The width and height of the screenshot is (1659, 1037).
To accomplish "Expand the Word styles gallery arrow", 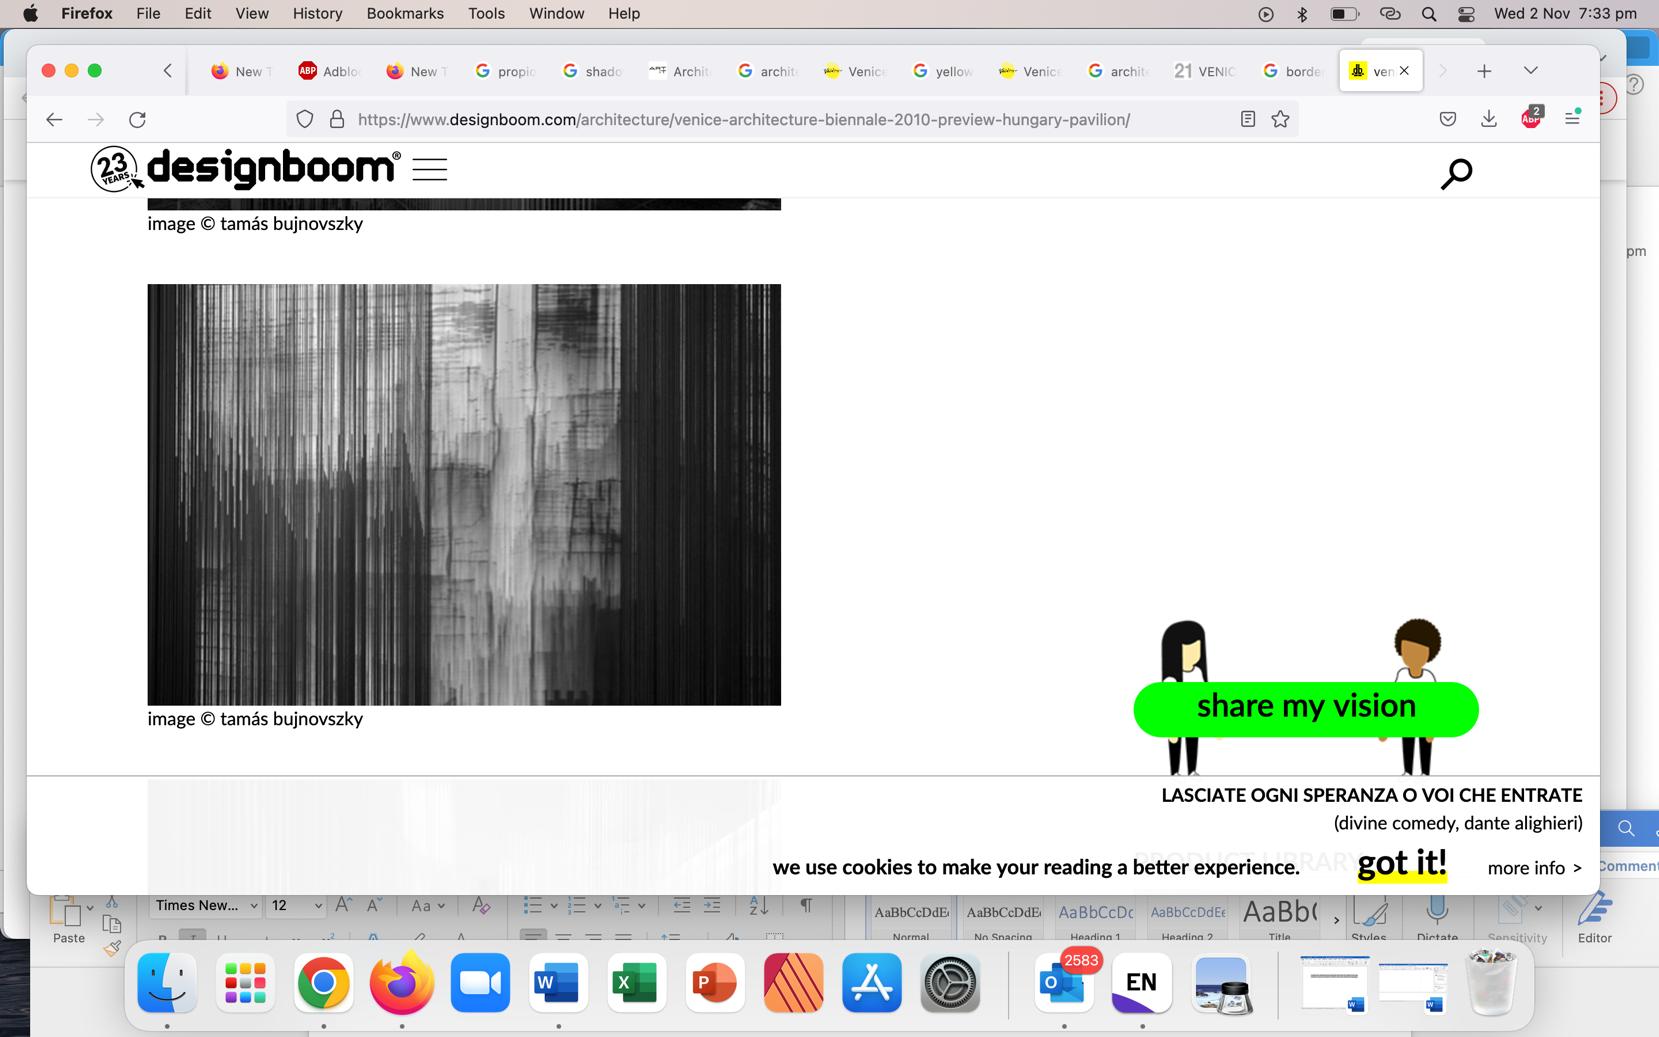I will (x=1336, y=920).
